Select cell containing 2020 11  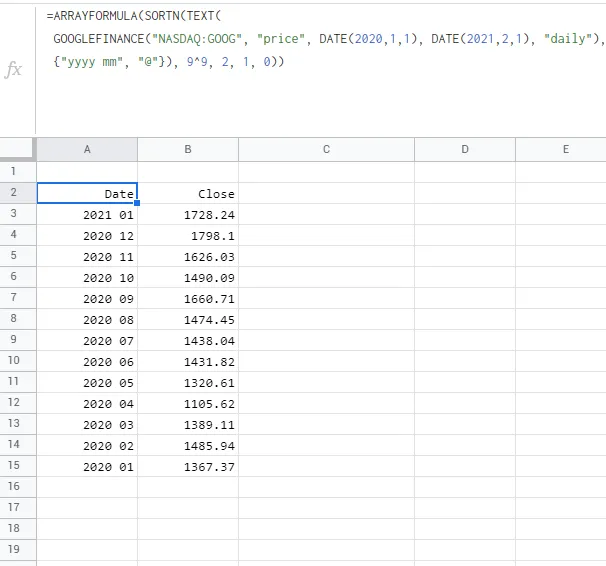tap(87, 256)
